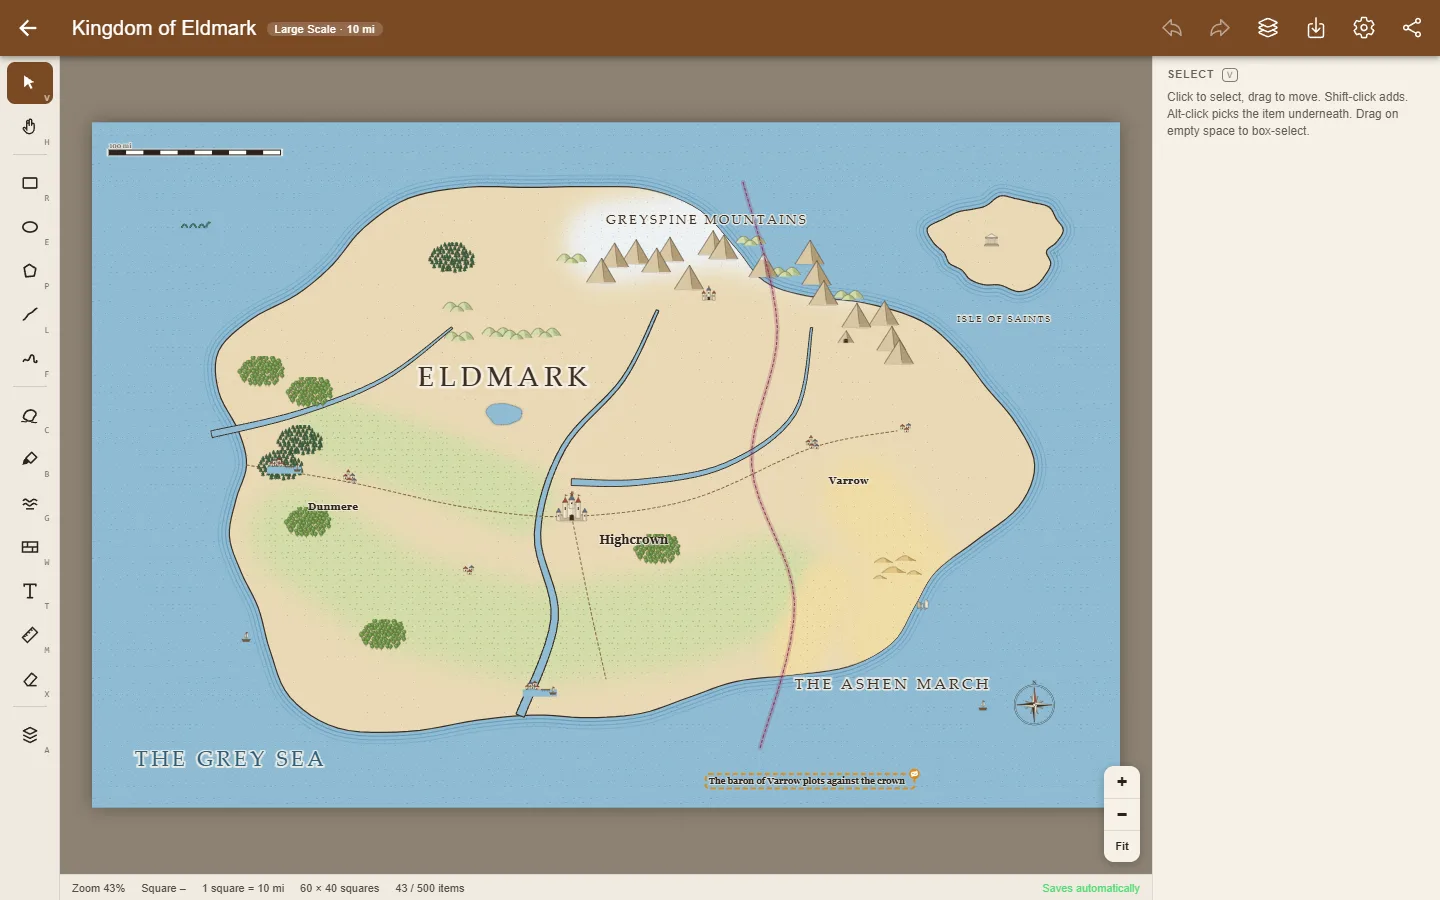The image size is (1440, 900).
Task: Select the Dunmere town label
Action: coord(333,507)
